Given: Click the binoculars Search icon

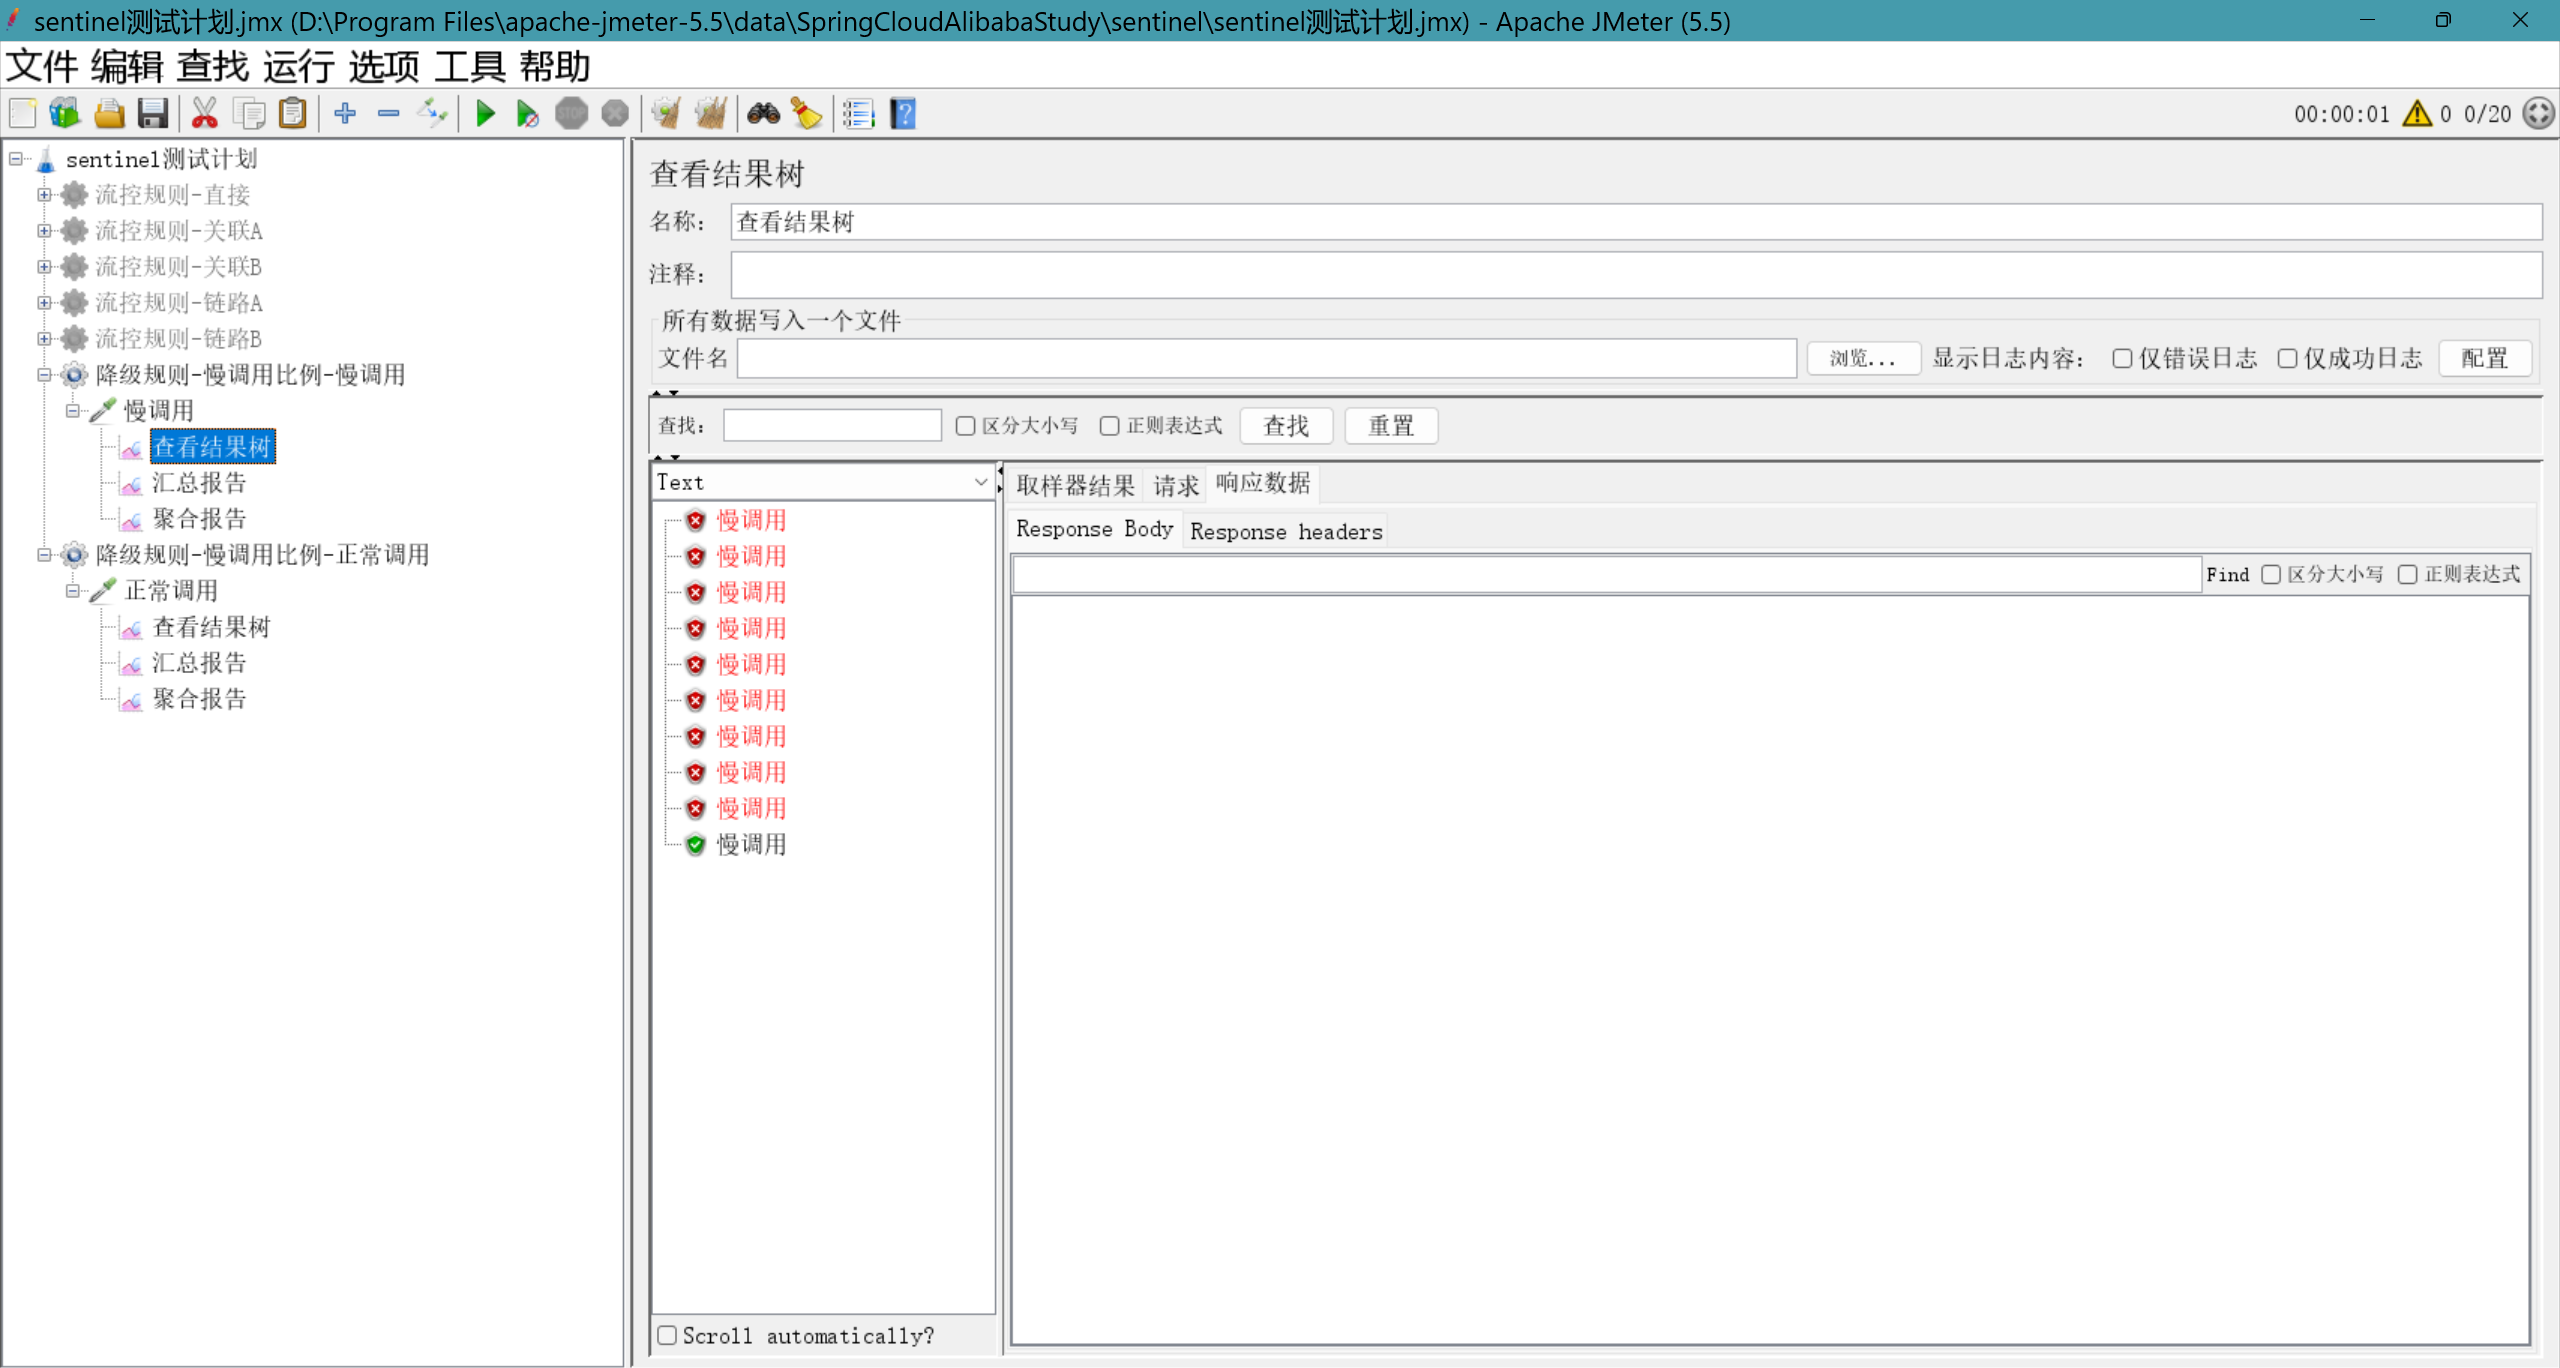Looking at the screenshot, I should pos(763,114).
